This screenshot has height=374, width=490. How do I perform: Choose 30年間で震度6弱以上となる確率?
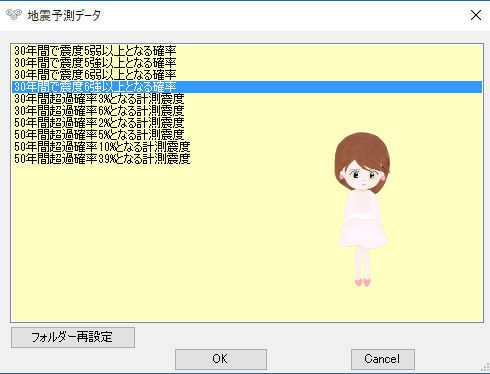247,75
